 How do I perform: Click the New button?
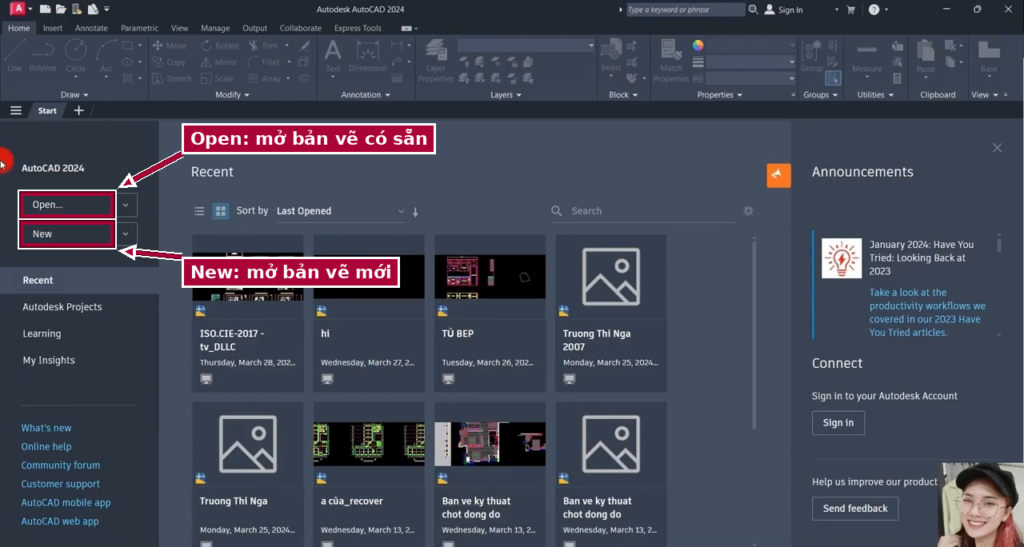[x=67, y=234]
